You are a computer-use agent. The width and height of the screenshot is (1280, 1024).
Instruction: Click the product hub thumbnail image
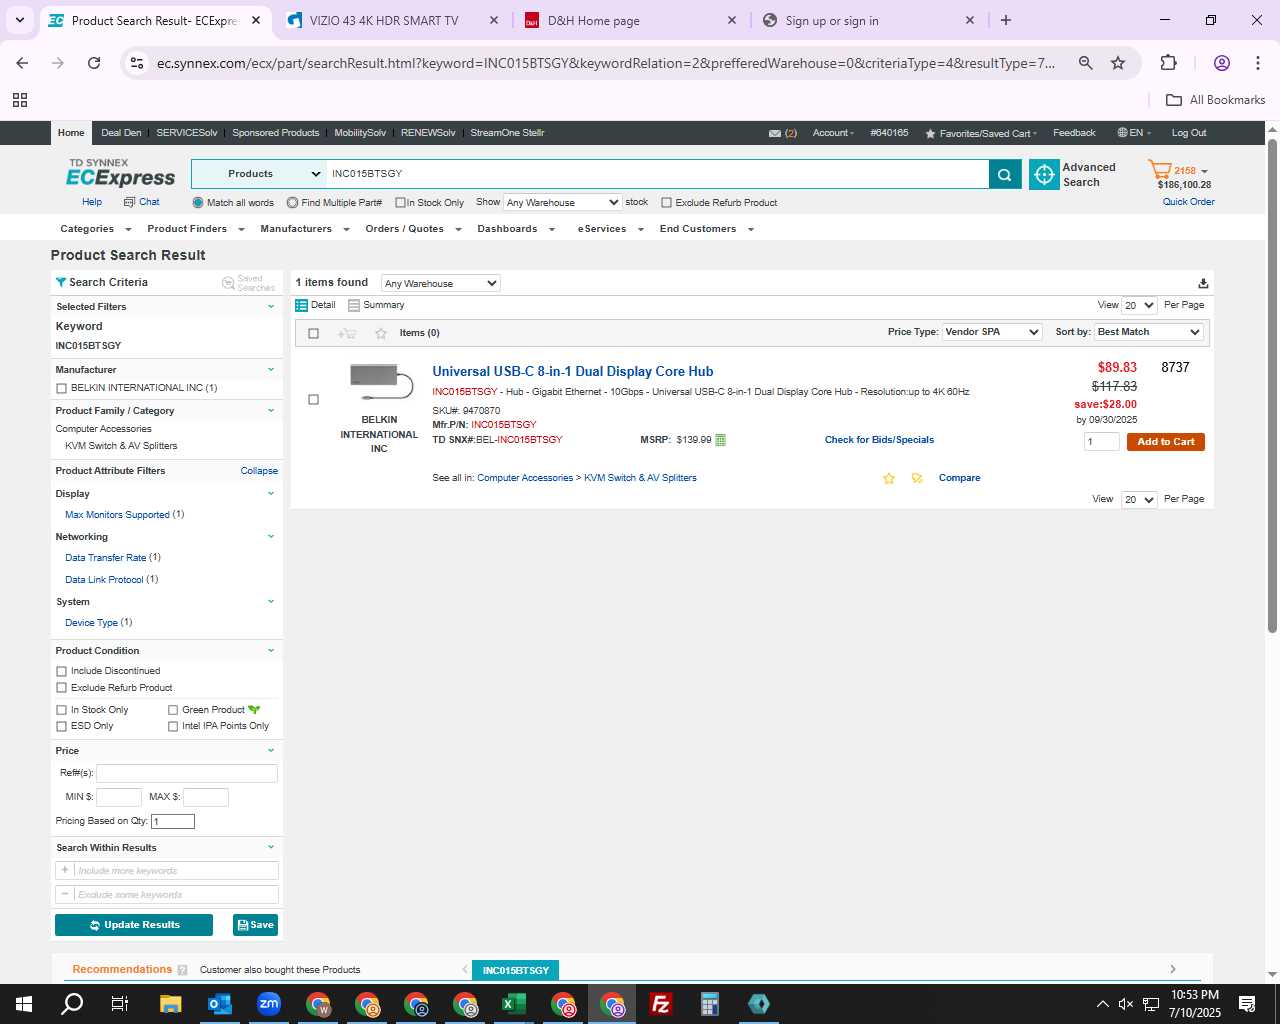380,383
